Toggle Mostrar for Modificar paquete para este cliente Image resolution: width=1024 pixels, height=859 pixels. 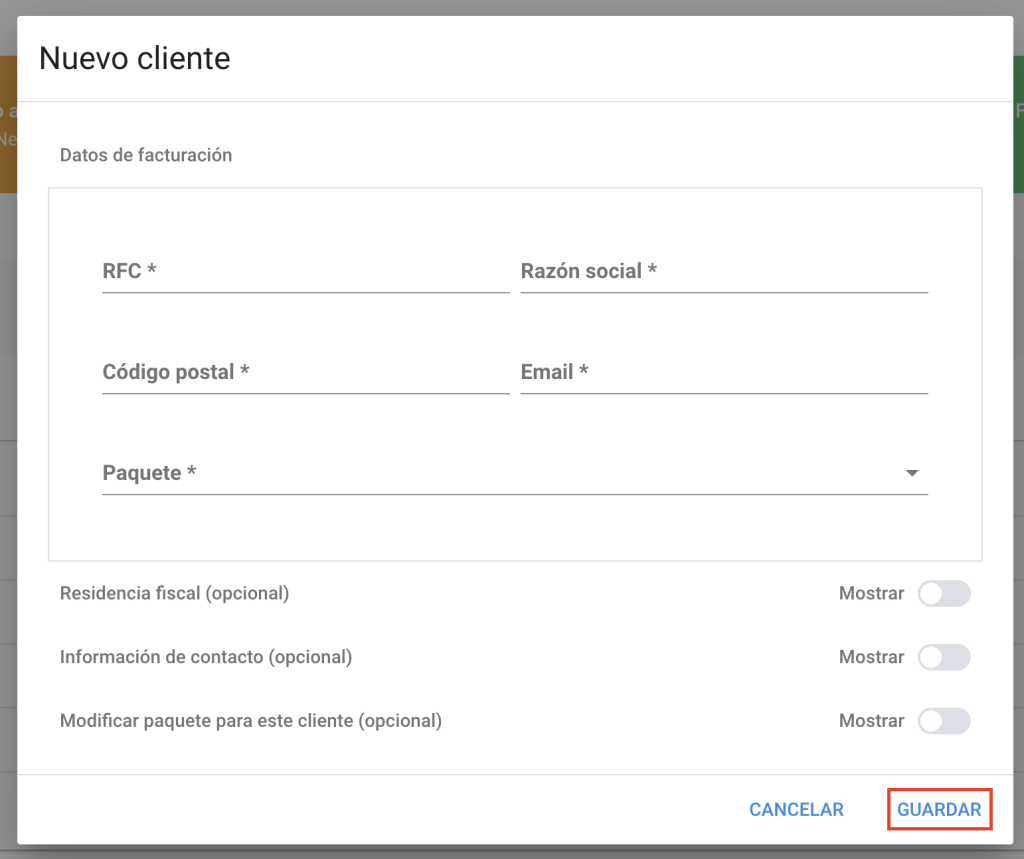(944, 721)
